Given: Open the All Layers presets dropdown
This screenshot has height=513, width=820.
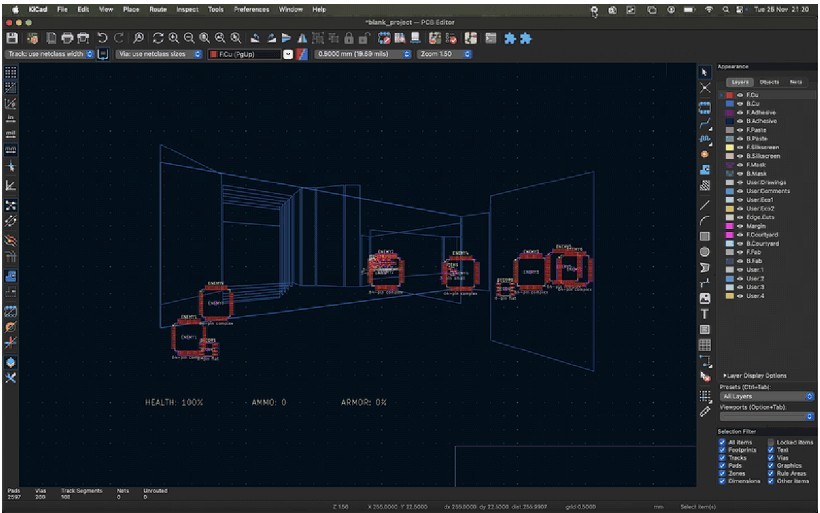Looking at the screenshot, I should (766, 396).
